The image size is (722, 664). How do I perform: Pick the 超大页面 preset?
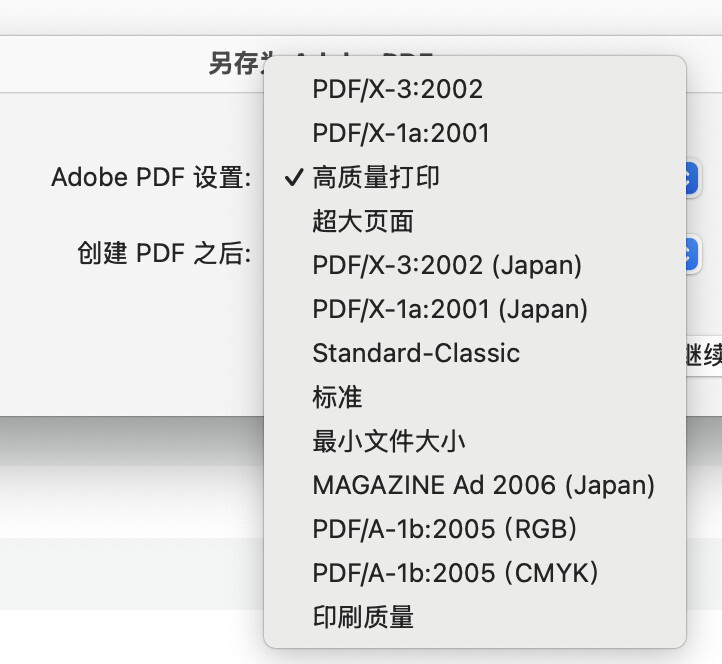point(475,221)
